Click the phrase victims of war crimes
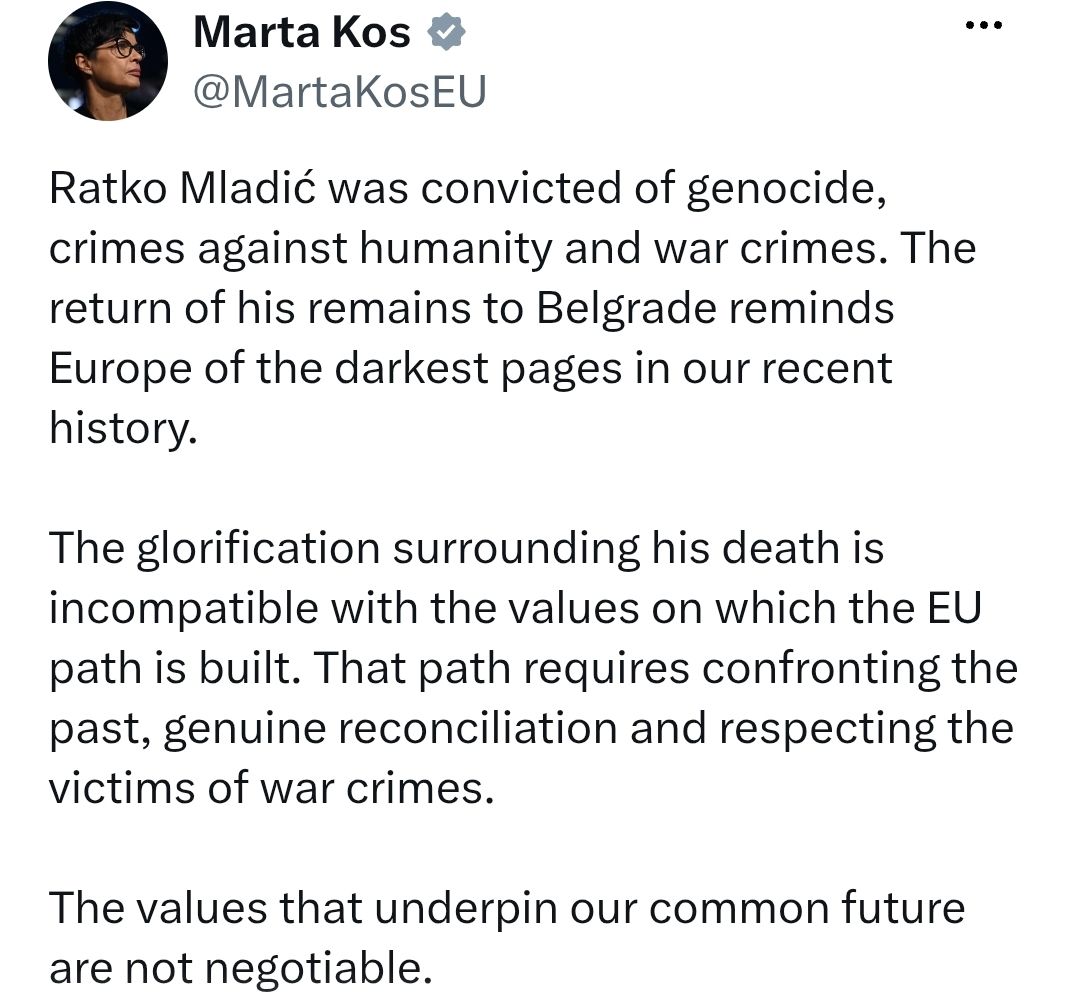 click(x=271, y=788)
